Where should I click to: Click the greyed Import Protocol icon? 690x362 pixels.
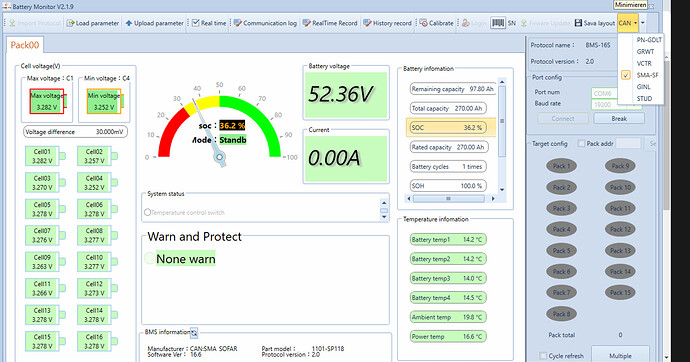point(12,23)
